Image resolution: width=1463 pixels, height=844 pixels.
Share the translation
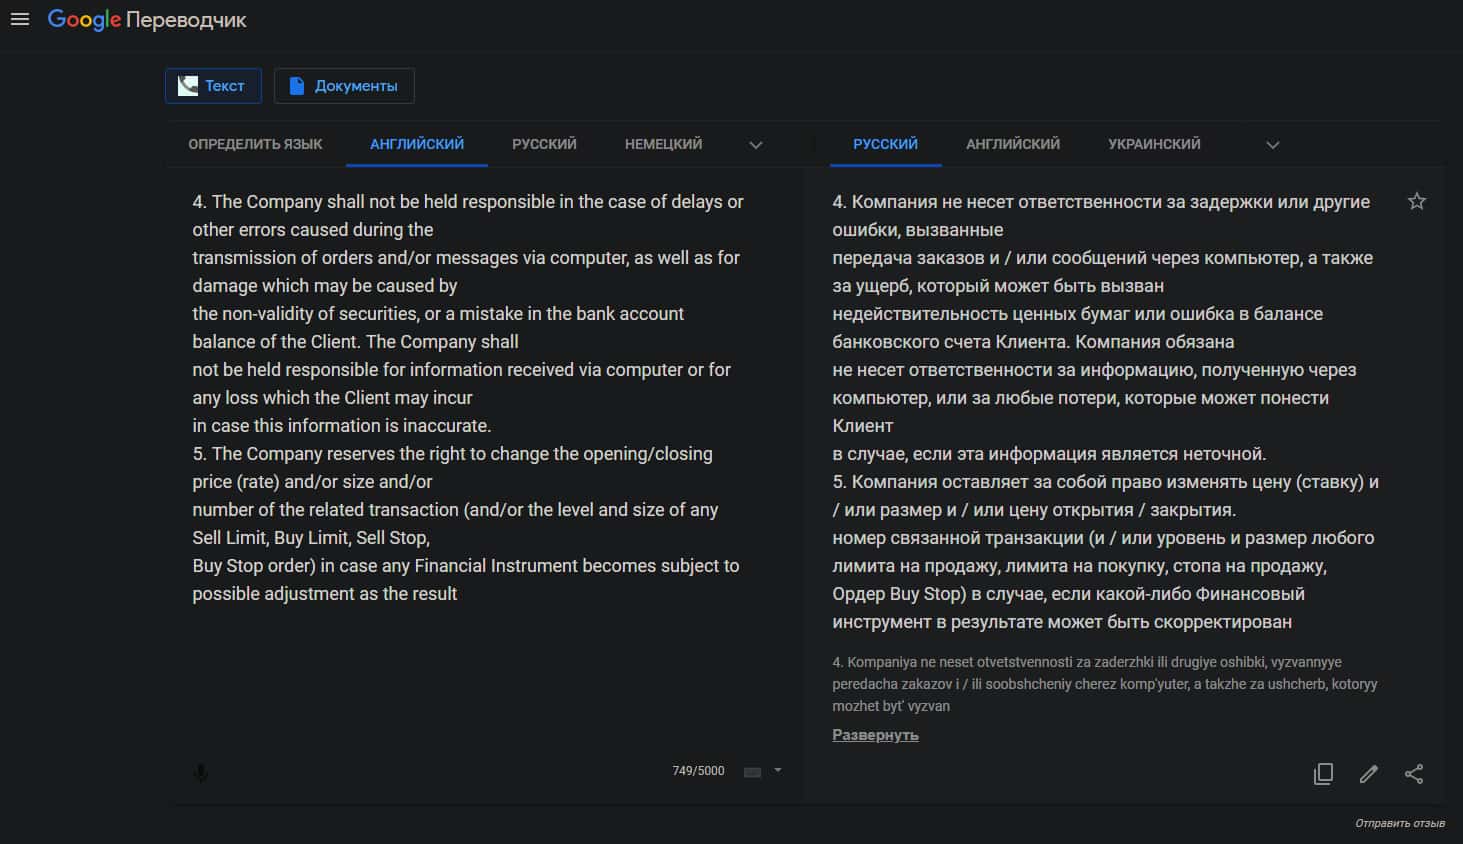point(1414,773)
